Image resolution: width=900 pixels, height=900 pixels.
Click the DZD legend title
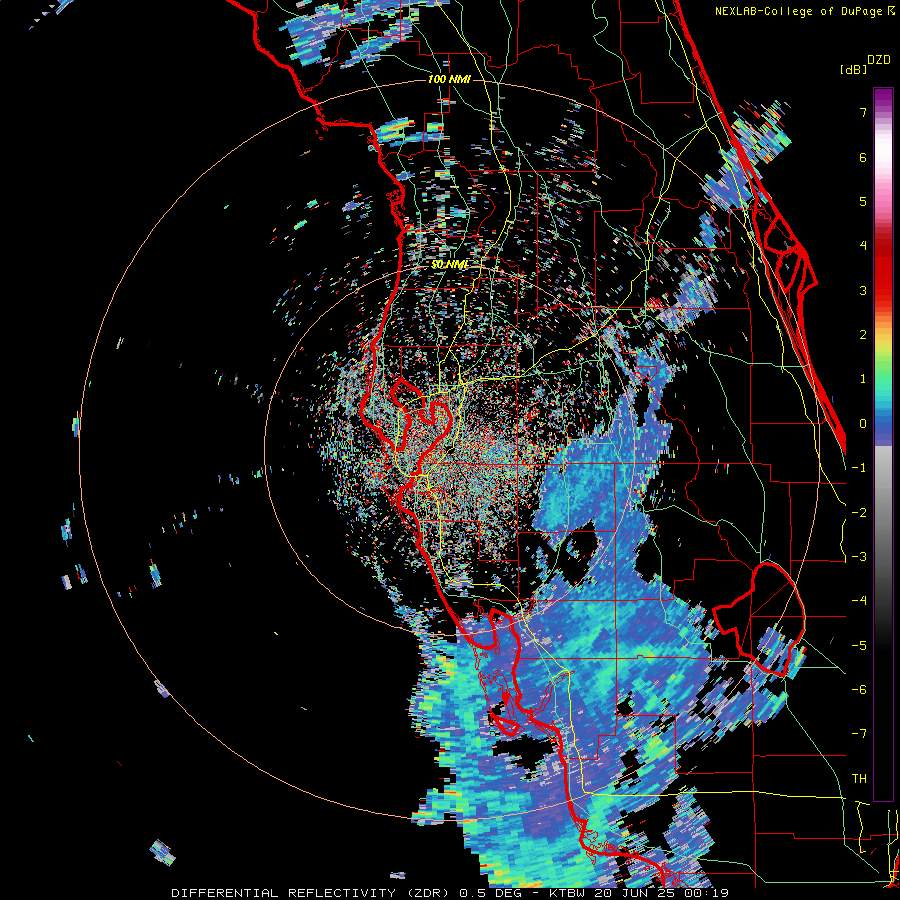[879, 60]
